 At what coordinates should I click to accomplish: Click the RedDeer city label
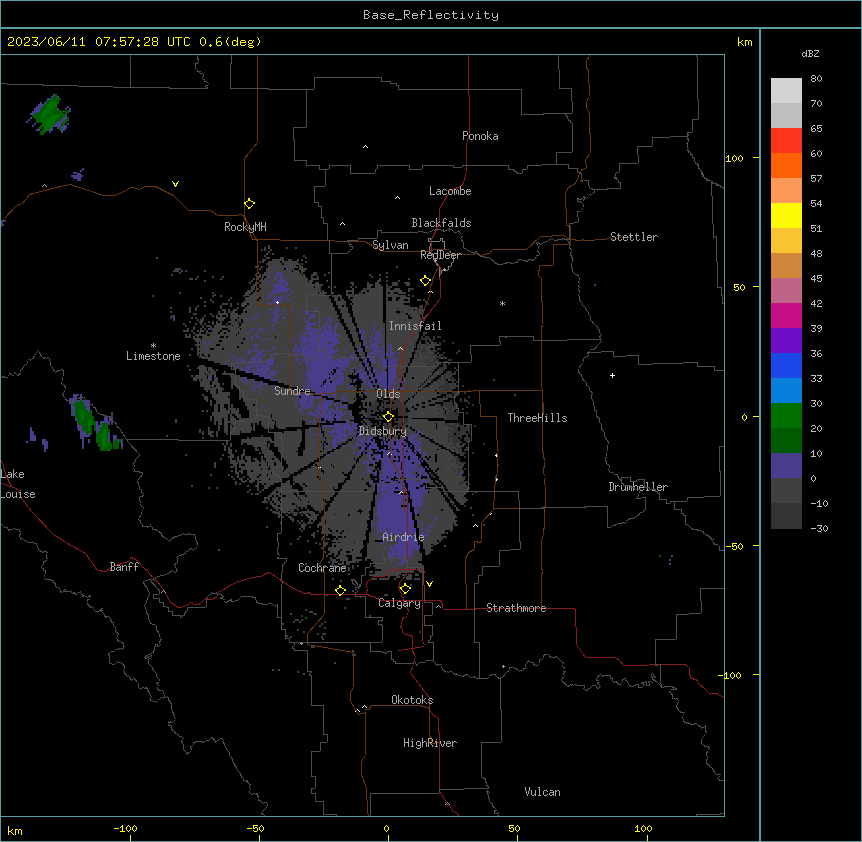point(440,255)
